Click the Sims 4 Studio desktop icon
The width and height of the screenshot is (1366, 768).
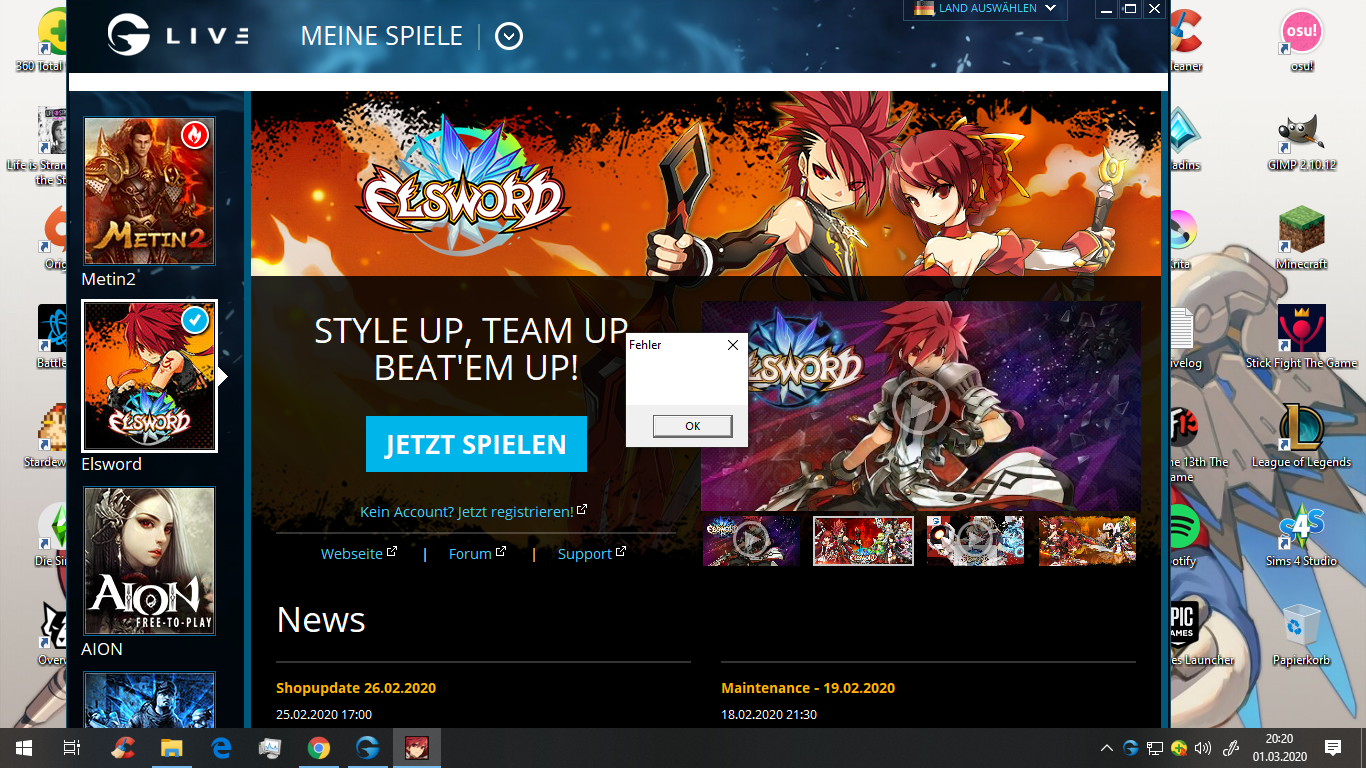point(1301,535)
